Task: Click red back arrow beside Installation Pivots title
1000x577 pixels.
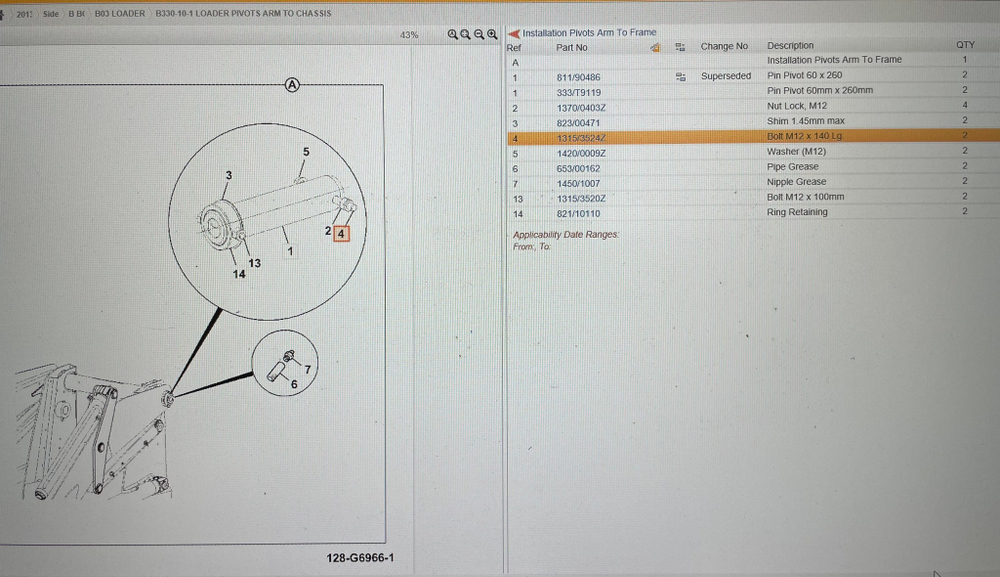Action: 514,33
